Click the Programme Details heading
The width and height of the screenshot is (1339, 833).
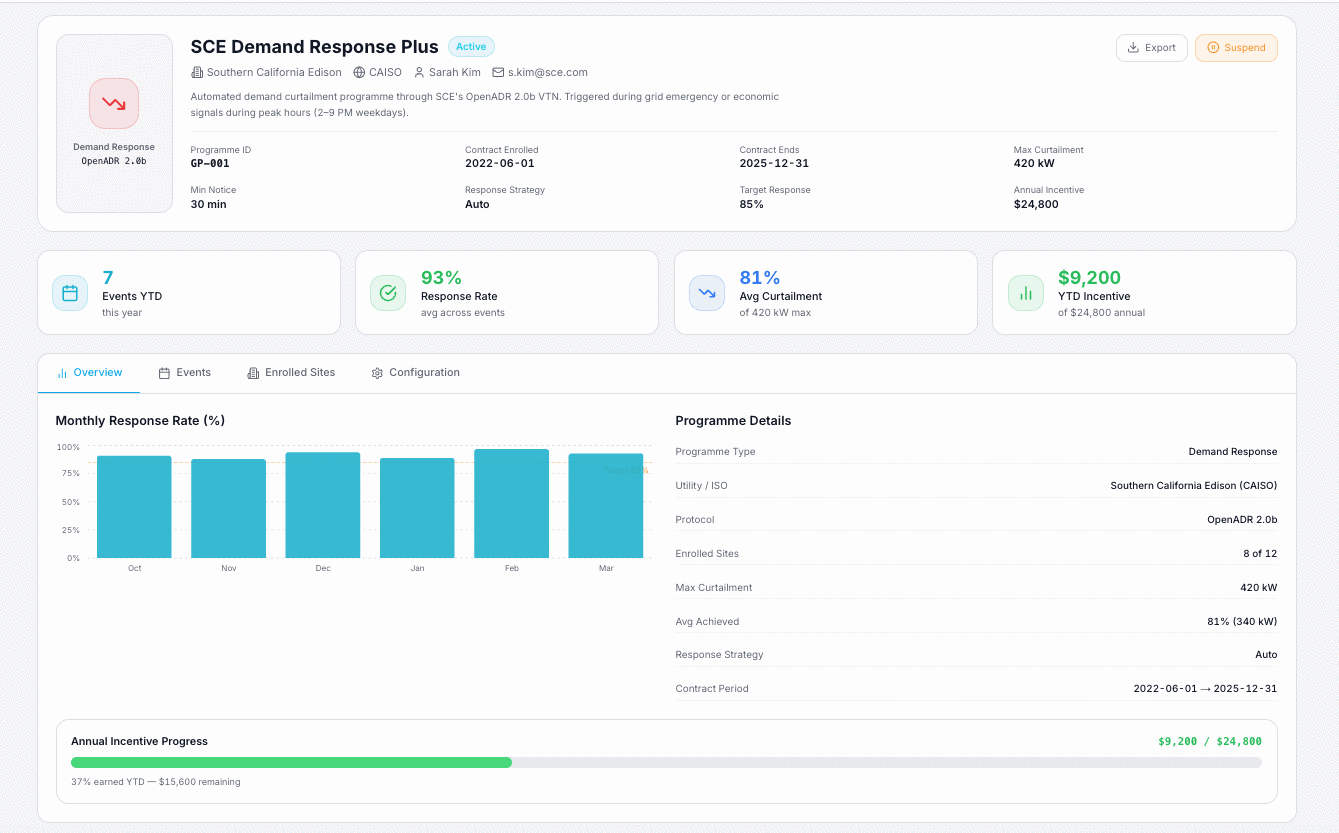733,421
